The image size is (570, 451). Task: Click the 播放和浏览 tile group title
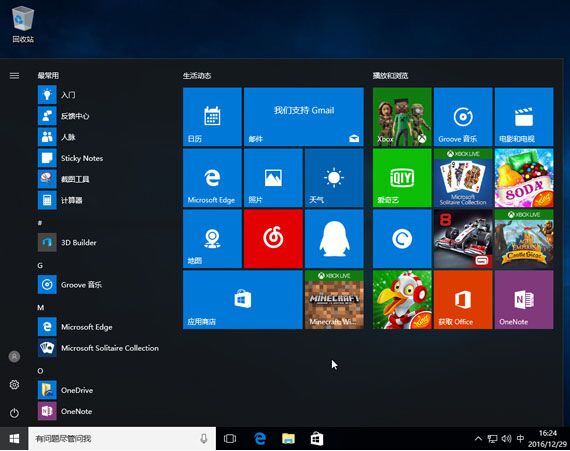click(x=390, y=76)
